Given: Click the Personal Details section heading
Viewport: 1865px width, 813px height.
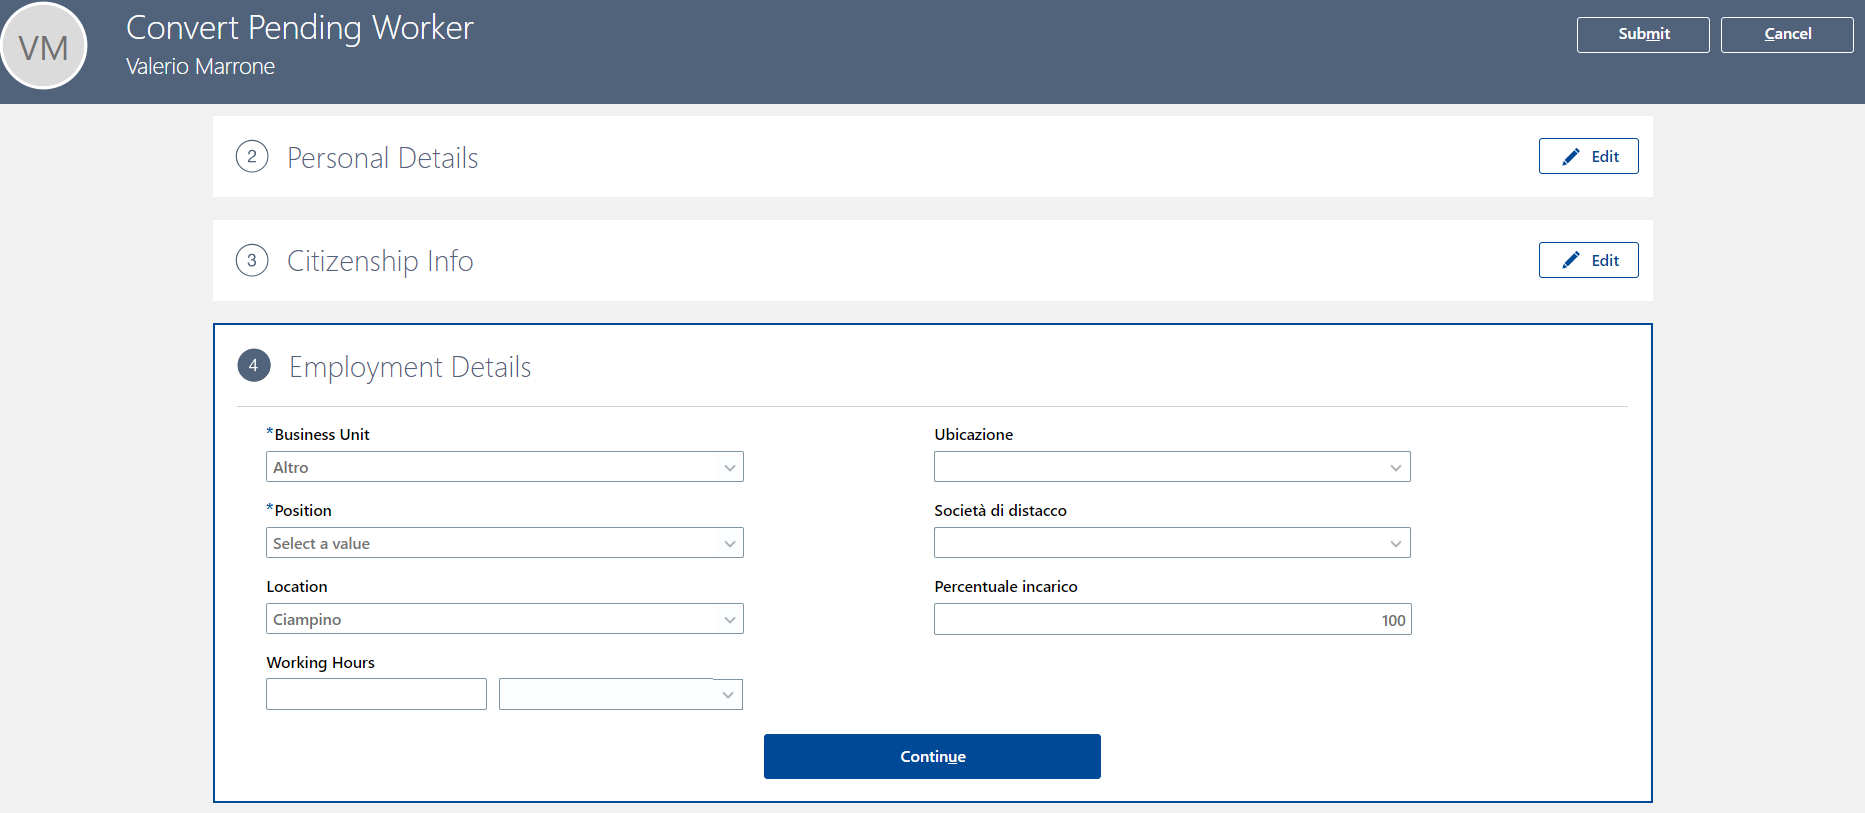Looking at the screenshot, I should pyautogui.click(x=382, y=158).
